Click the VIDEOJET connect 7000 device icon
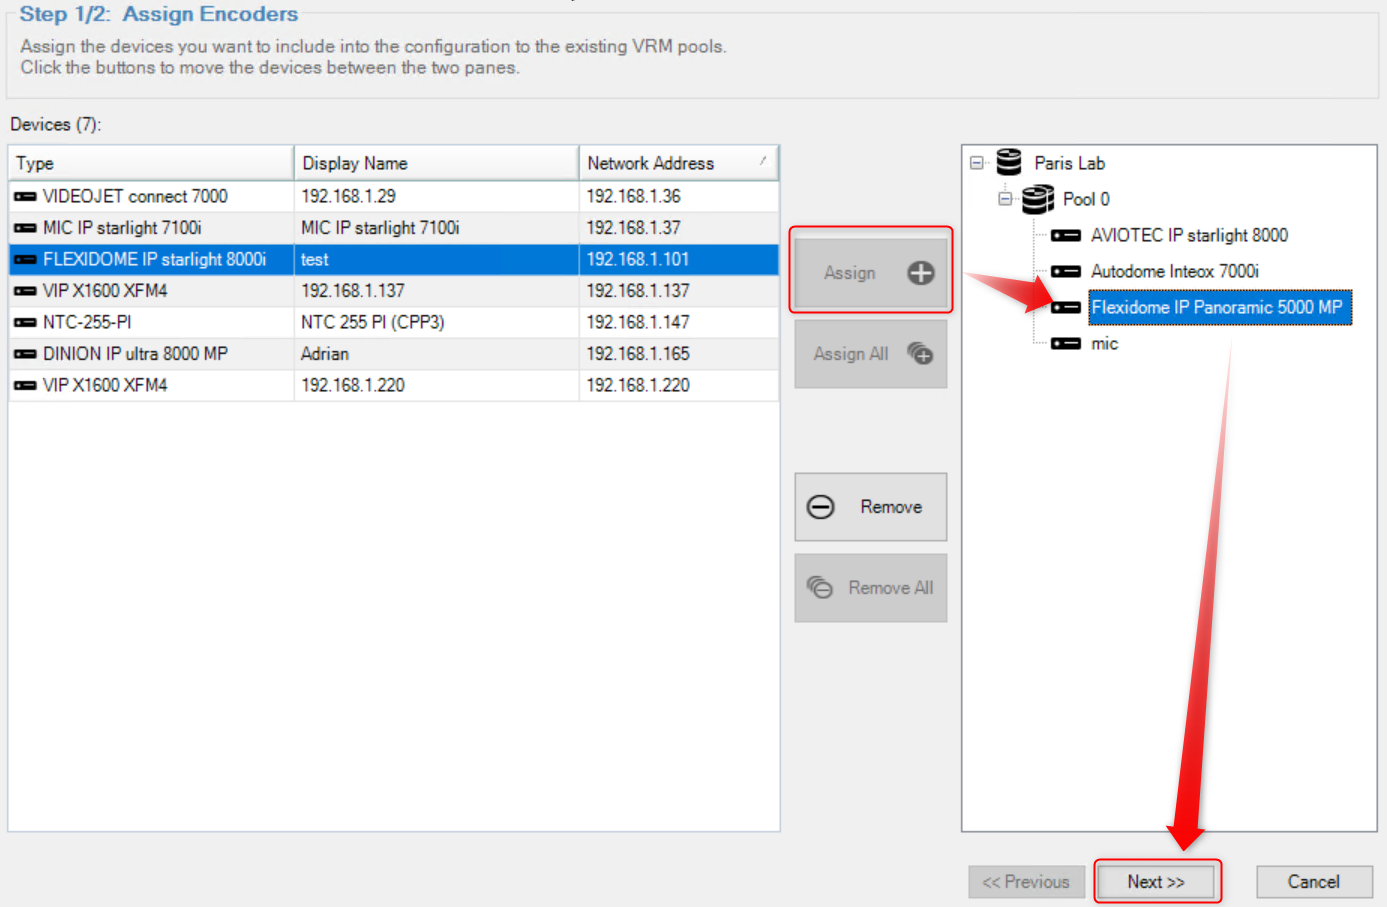This screenshot has height=907, width=1387. [x=25, y=197]
